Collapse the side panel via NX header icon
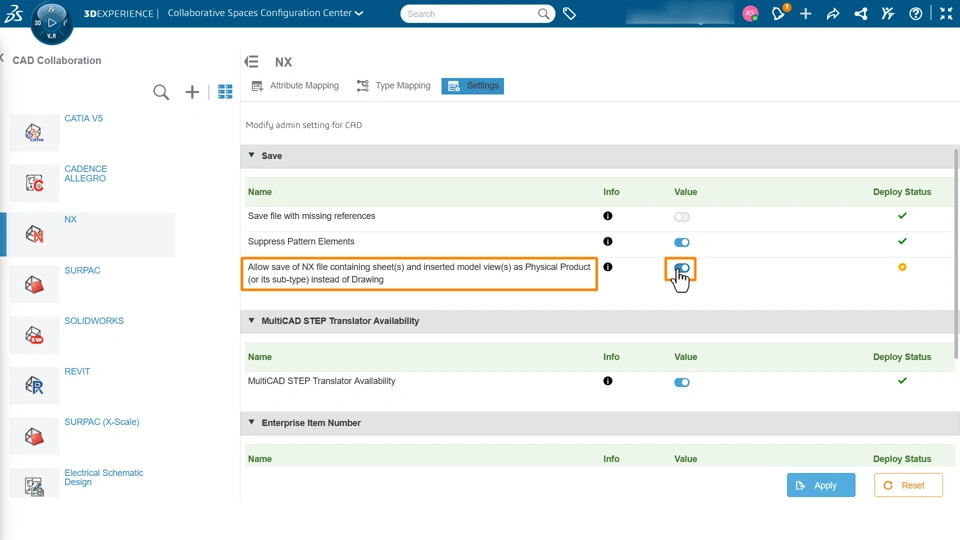This screenshot has height=540, width=960. [x=251, y=61]
